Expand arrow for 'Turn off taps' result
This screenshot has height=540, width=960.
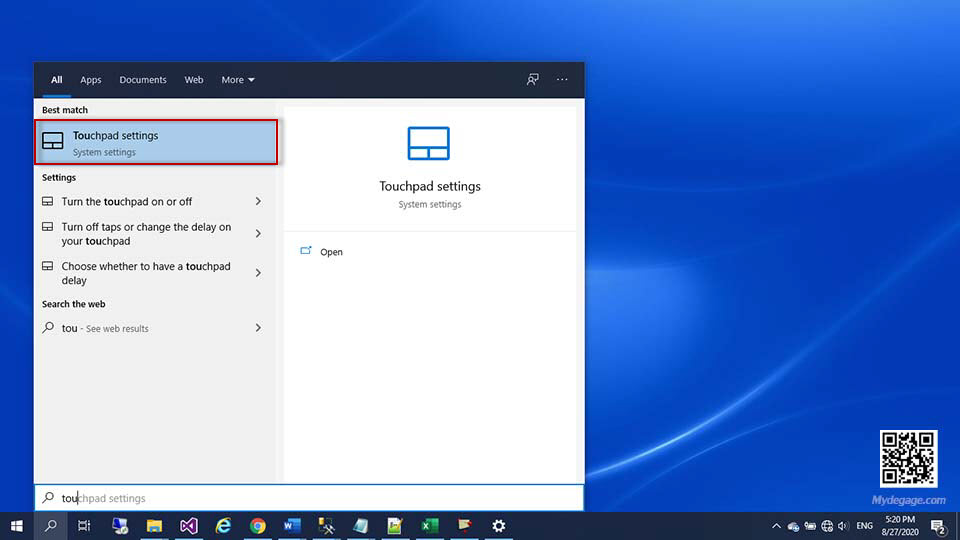258,234
